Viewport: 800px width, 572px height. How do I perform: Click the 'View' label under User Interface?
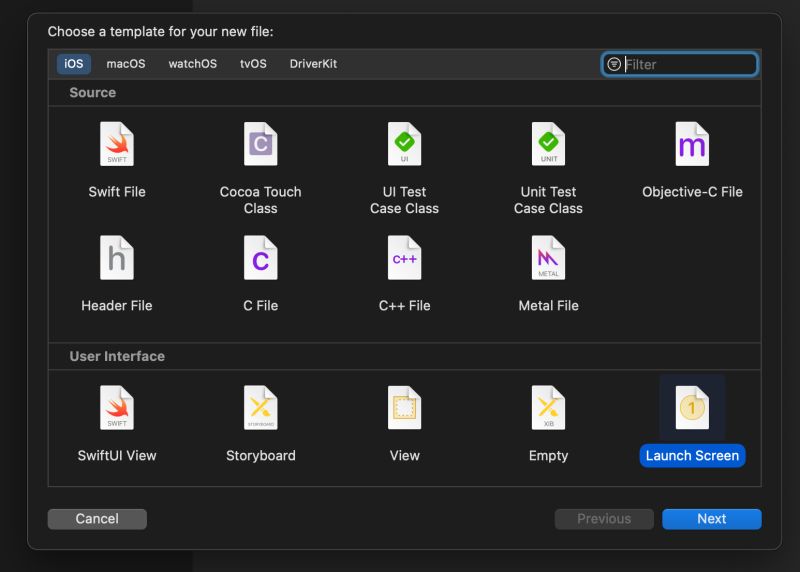click(405, 456)
